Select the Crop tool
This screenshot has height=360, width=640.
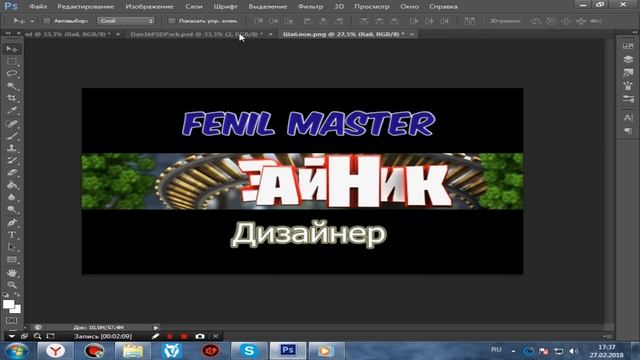(x=12, y=98)
